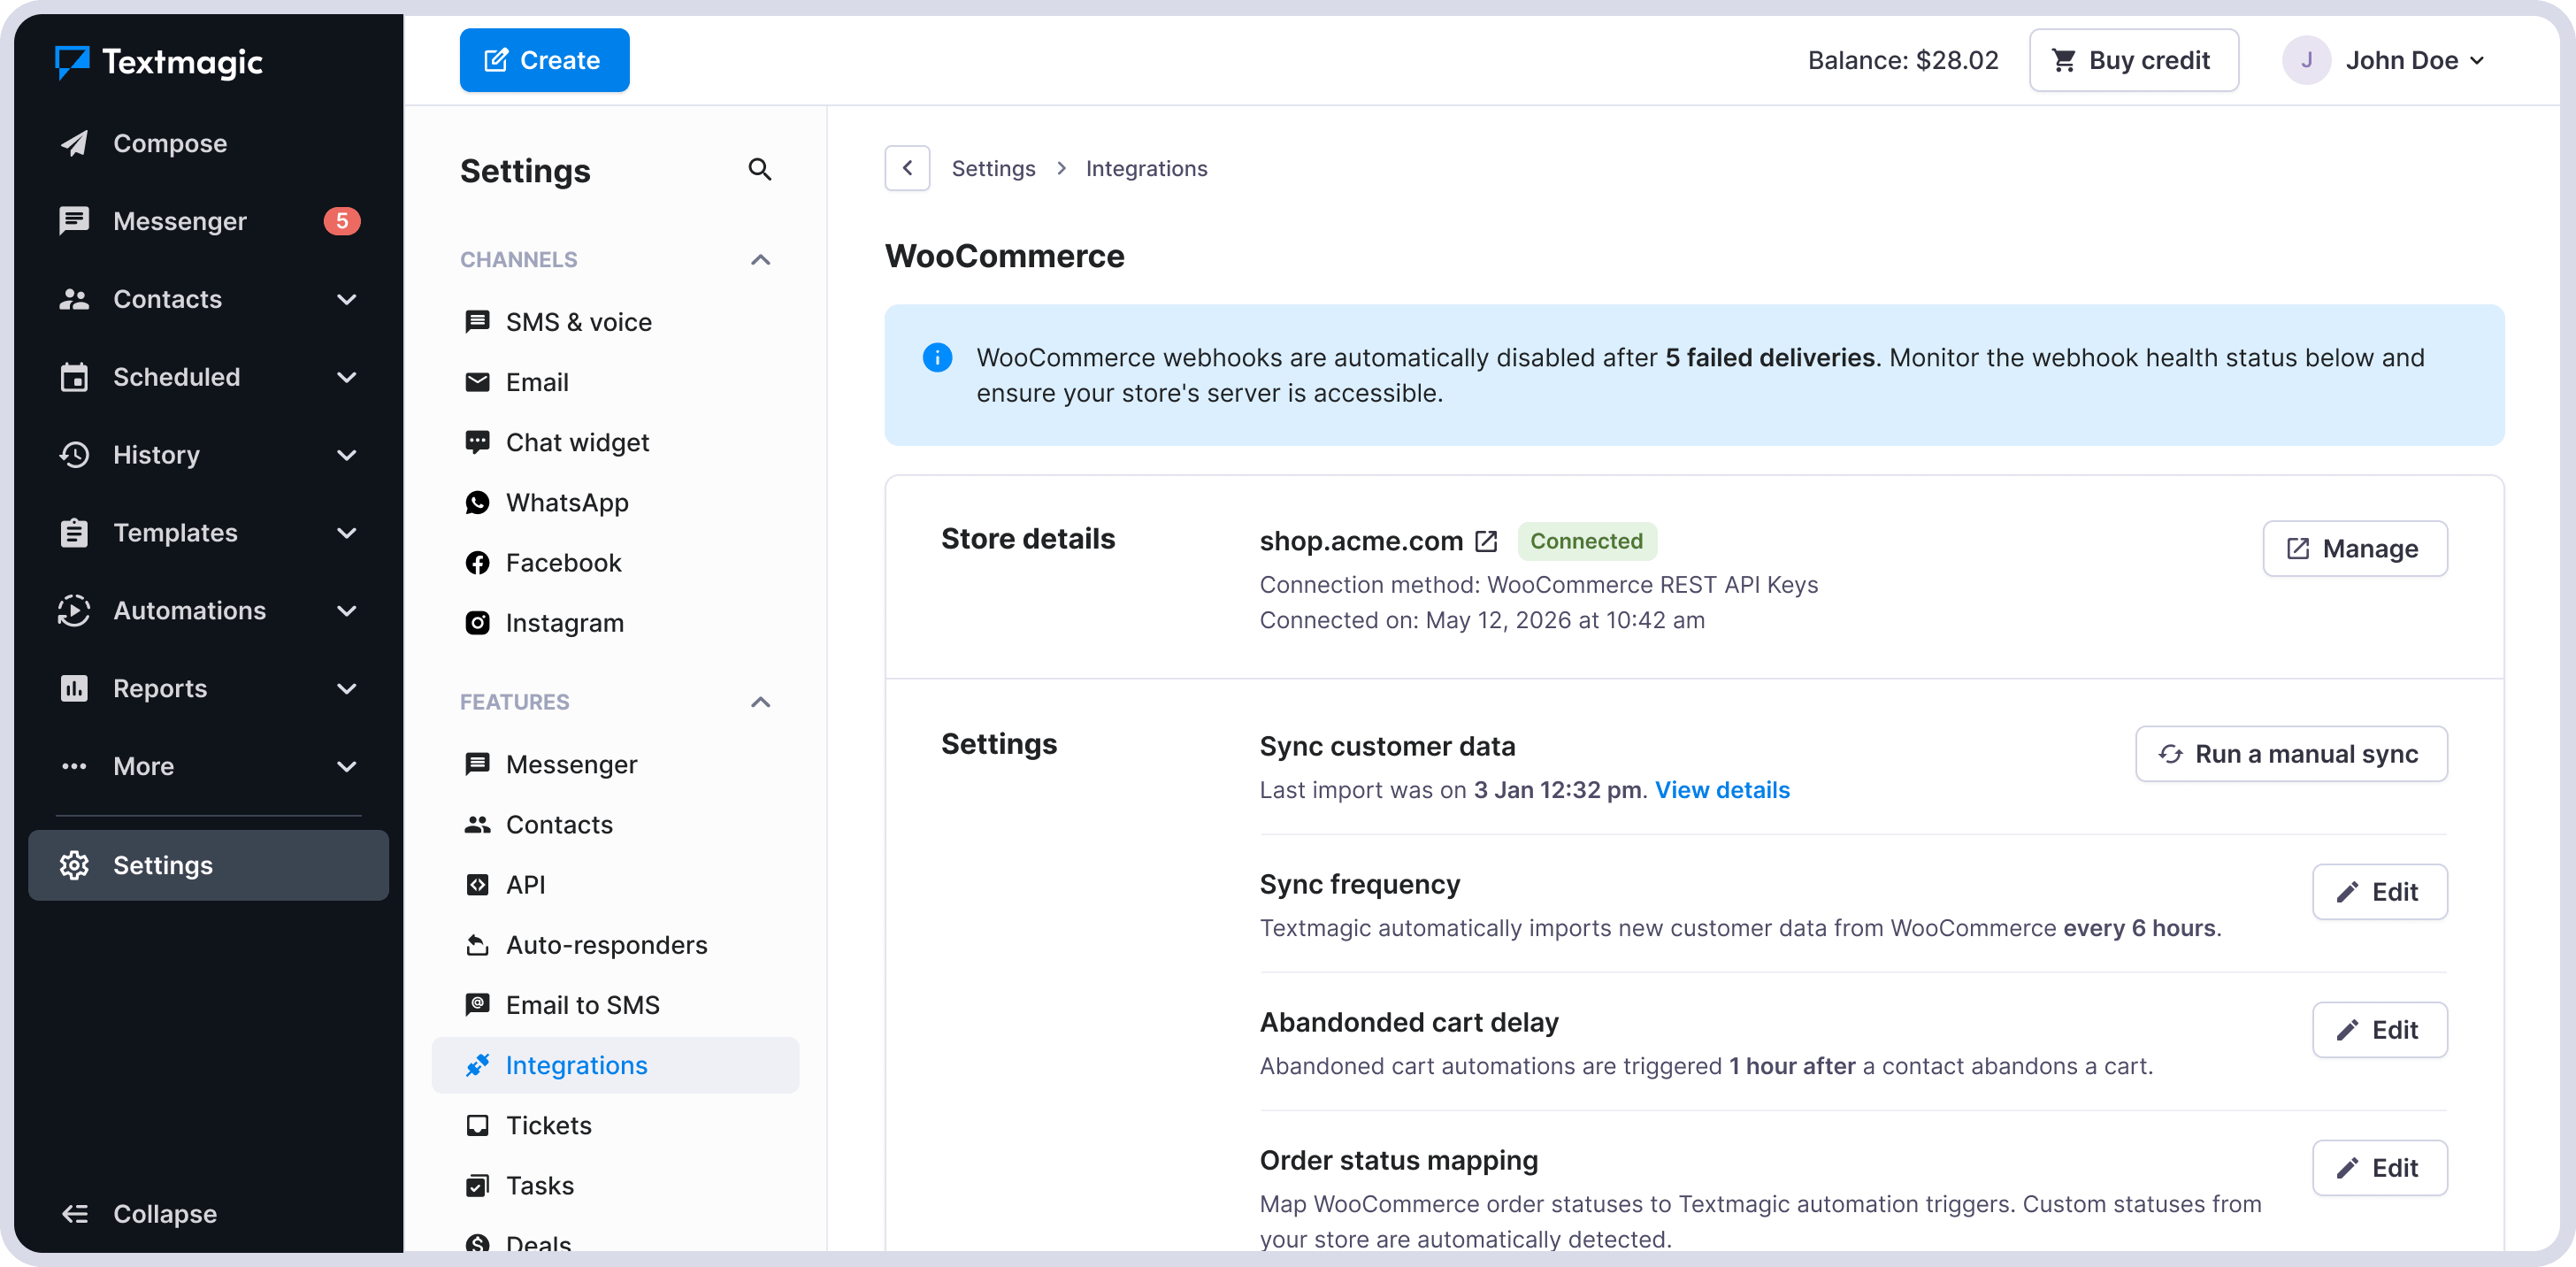The image size is (2576, 1267).
Task: Expand the Contacts menu chevron in dark sidebar
Action: [347, 299]
